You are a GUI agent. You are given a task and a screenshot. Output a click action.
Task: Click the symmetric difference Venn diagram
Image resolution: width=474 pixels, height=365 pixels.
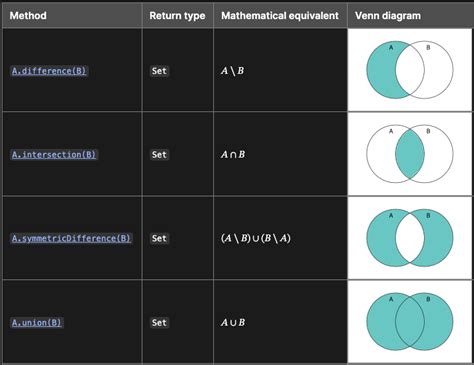pos(410,238)
